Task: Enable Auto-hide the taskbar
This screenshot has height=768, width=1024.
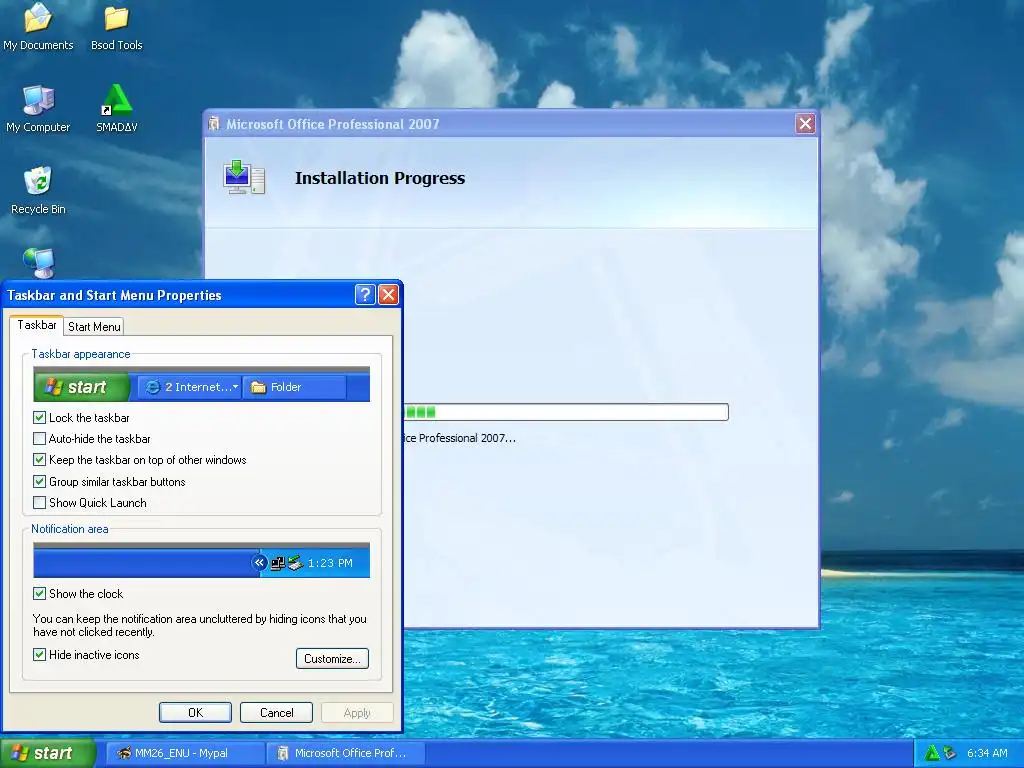Action: click(x=39, y=438)
